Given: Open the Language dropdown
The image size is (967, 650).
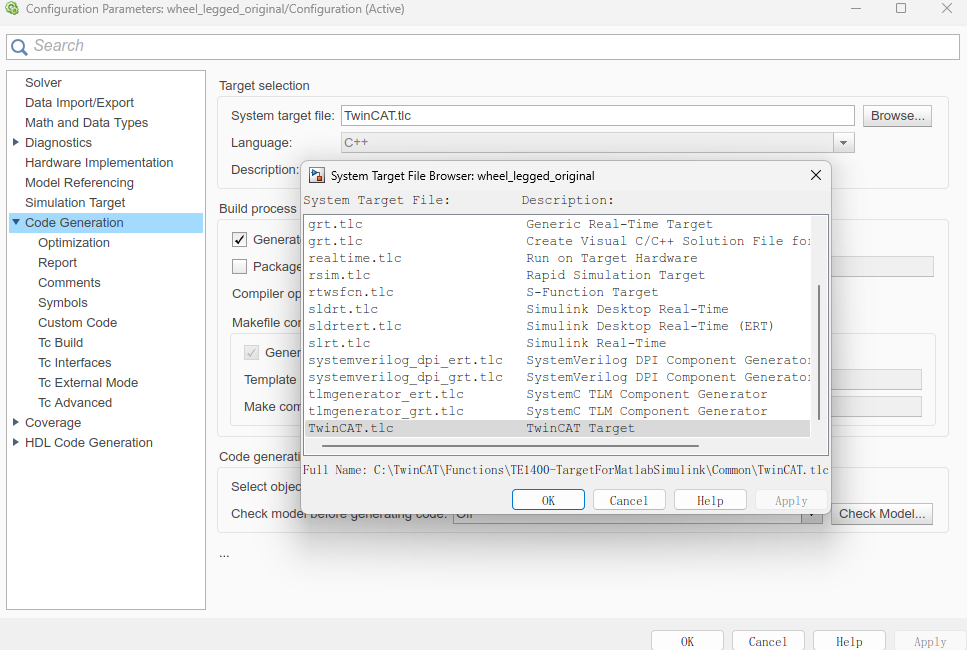Looking at the screenshot, I should tap(843, 143).
